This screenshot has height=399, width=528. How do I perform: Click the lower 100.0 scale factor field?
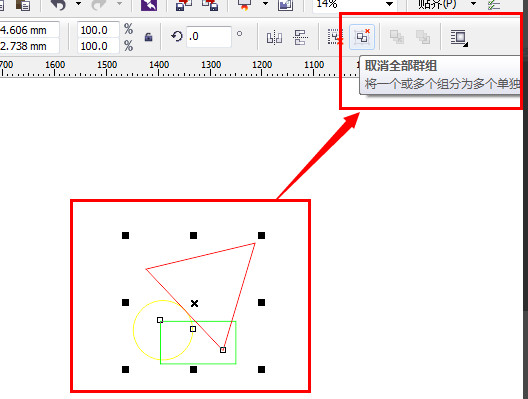98,46
